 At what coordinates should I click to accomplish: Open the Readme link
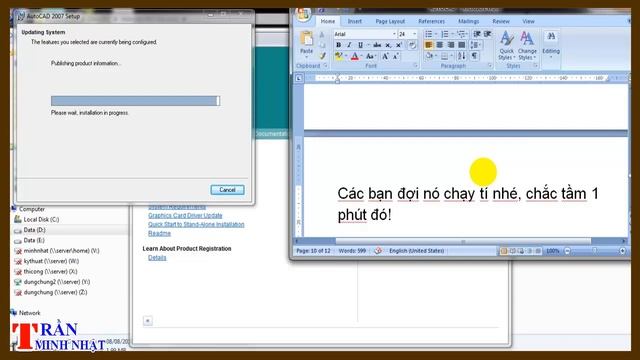159,233
